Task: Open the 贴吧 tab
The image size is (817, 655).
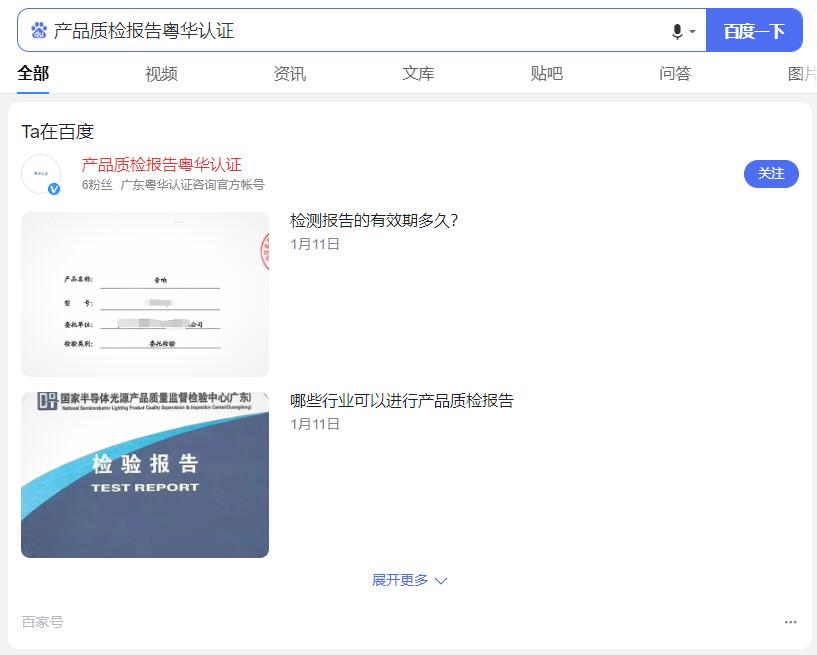Action: tap(547, 73)
